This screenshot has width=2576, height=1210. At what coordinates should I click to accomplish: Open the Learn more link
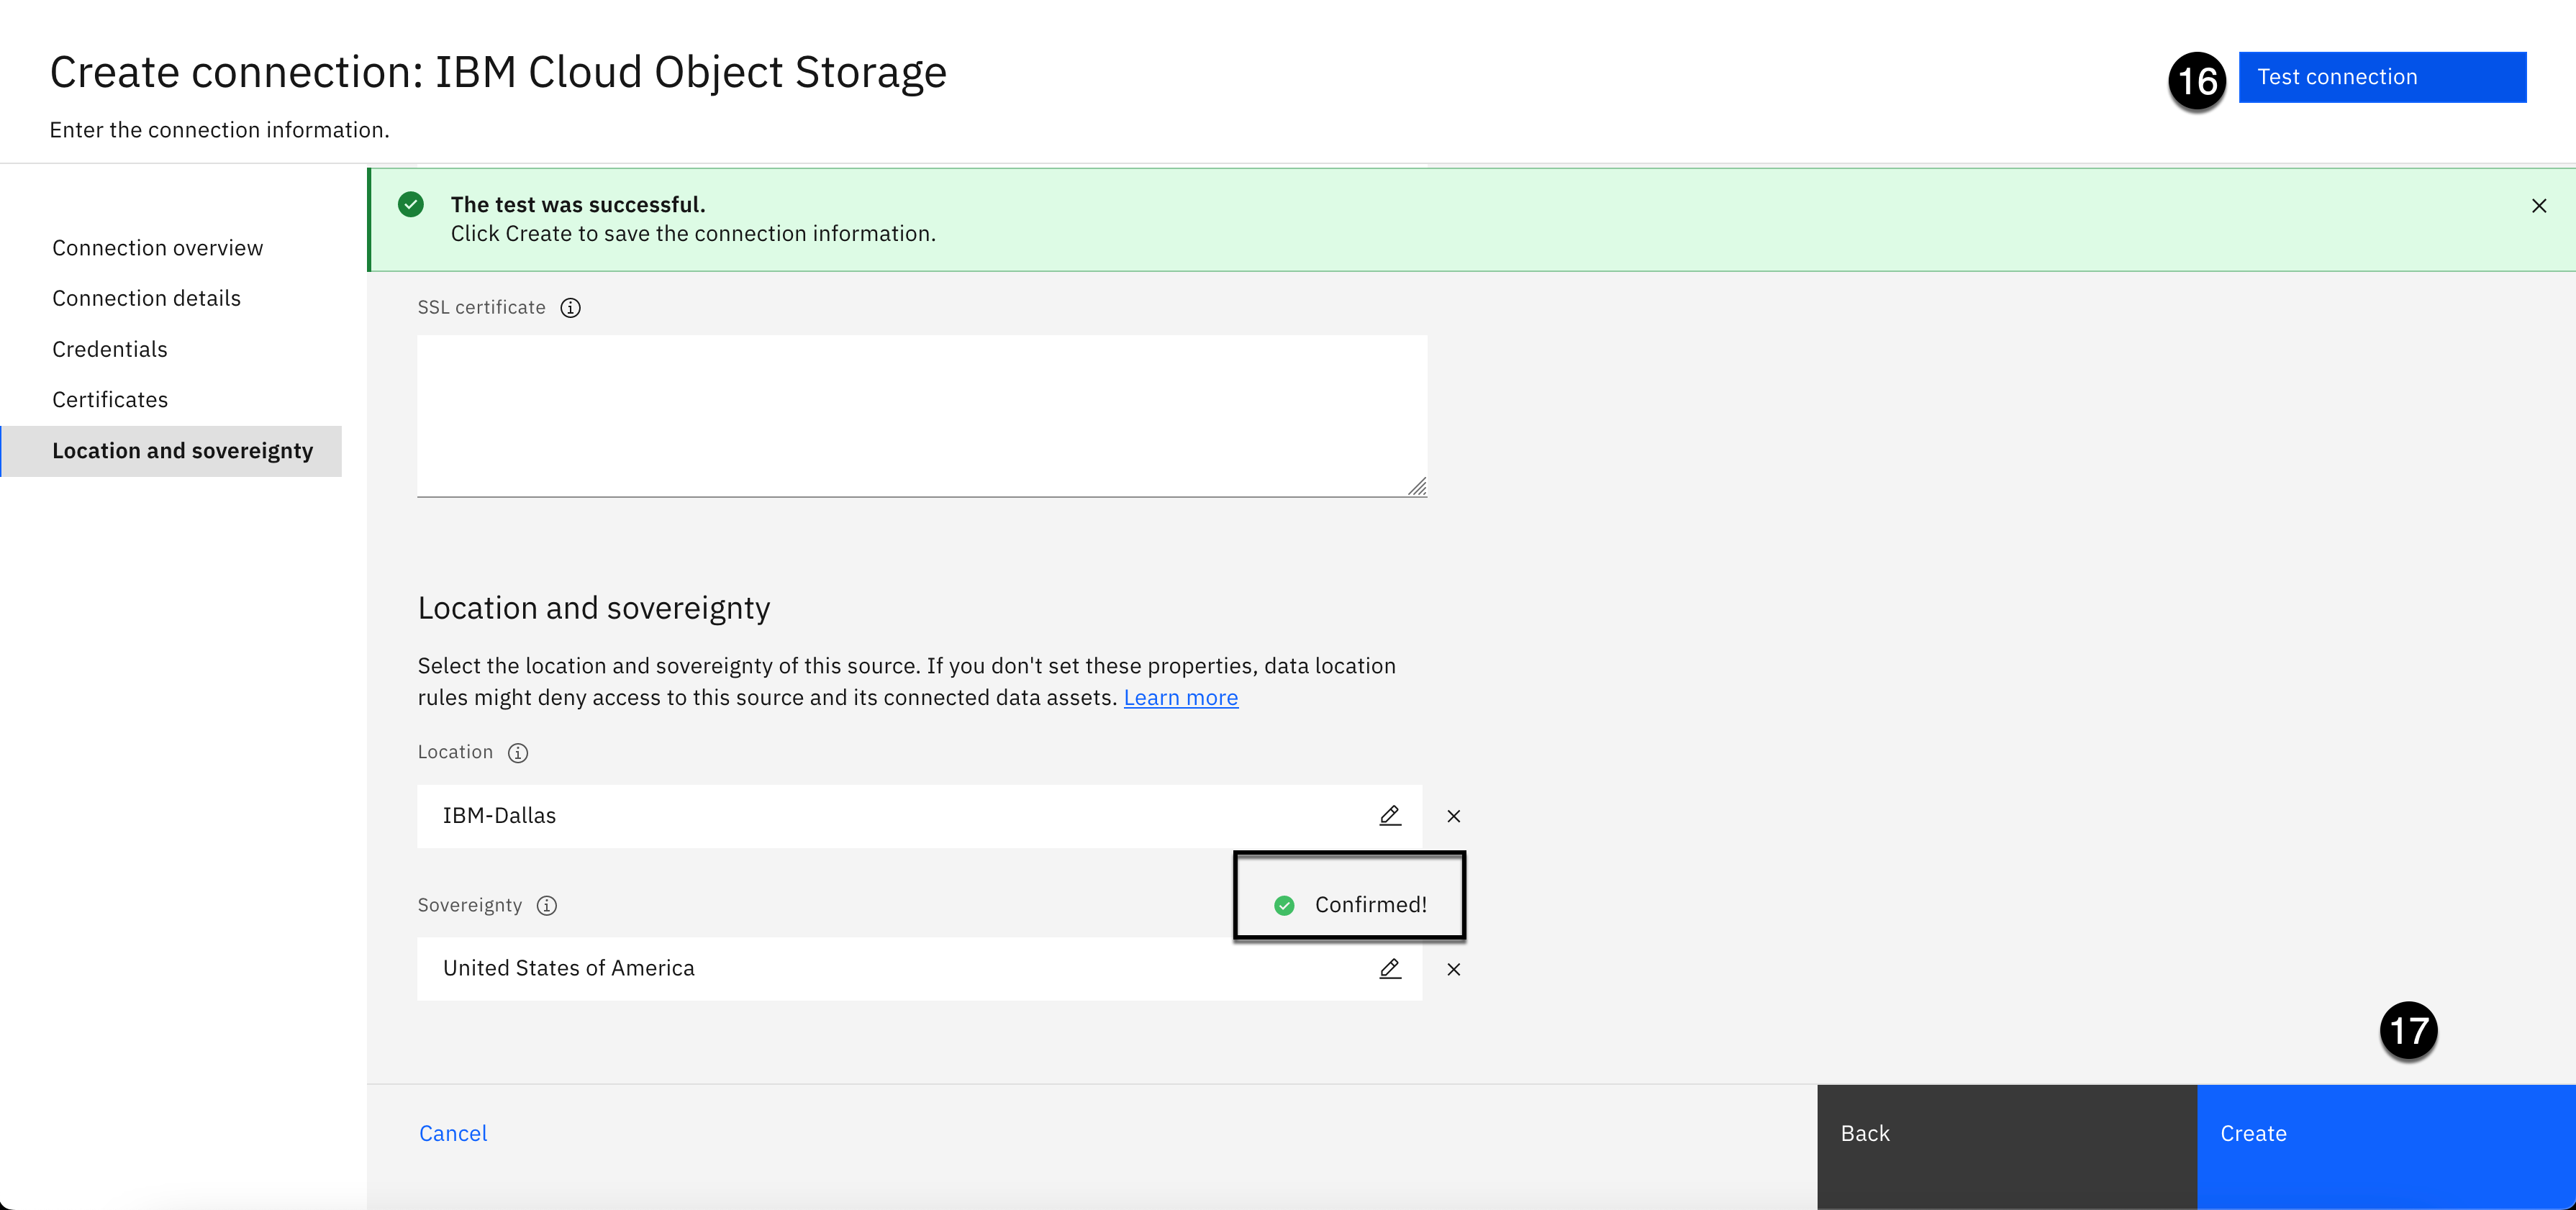click(x=1180, y=698)
